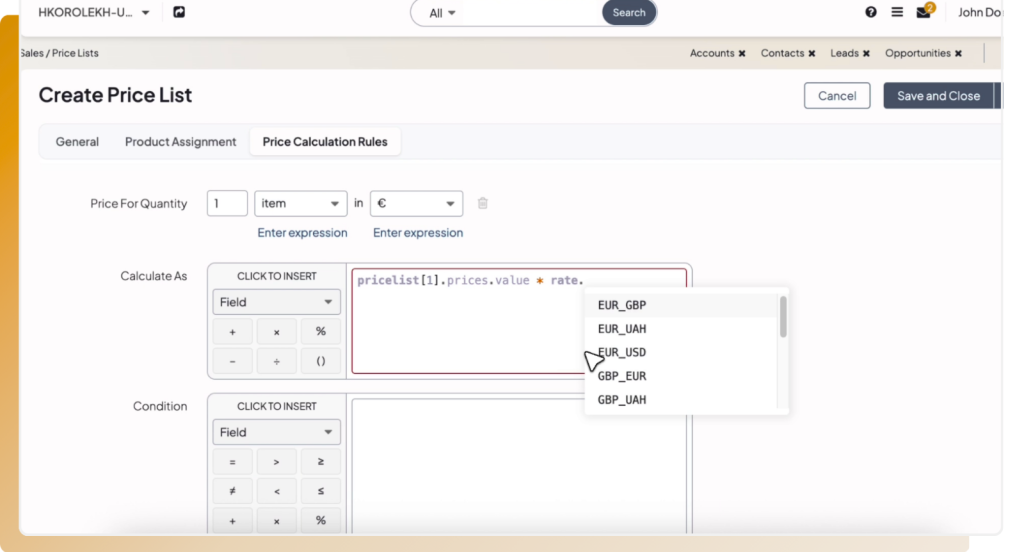Click the autocomplete list scrollbar

point(783,316)
